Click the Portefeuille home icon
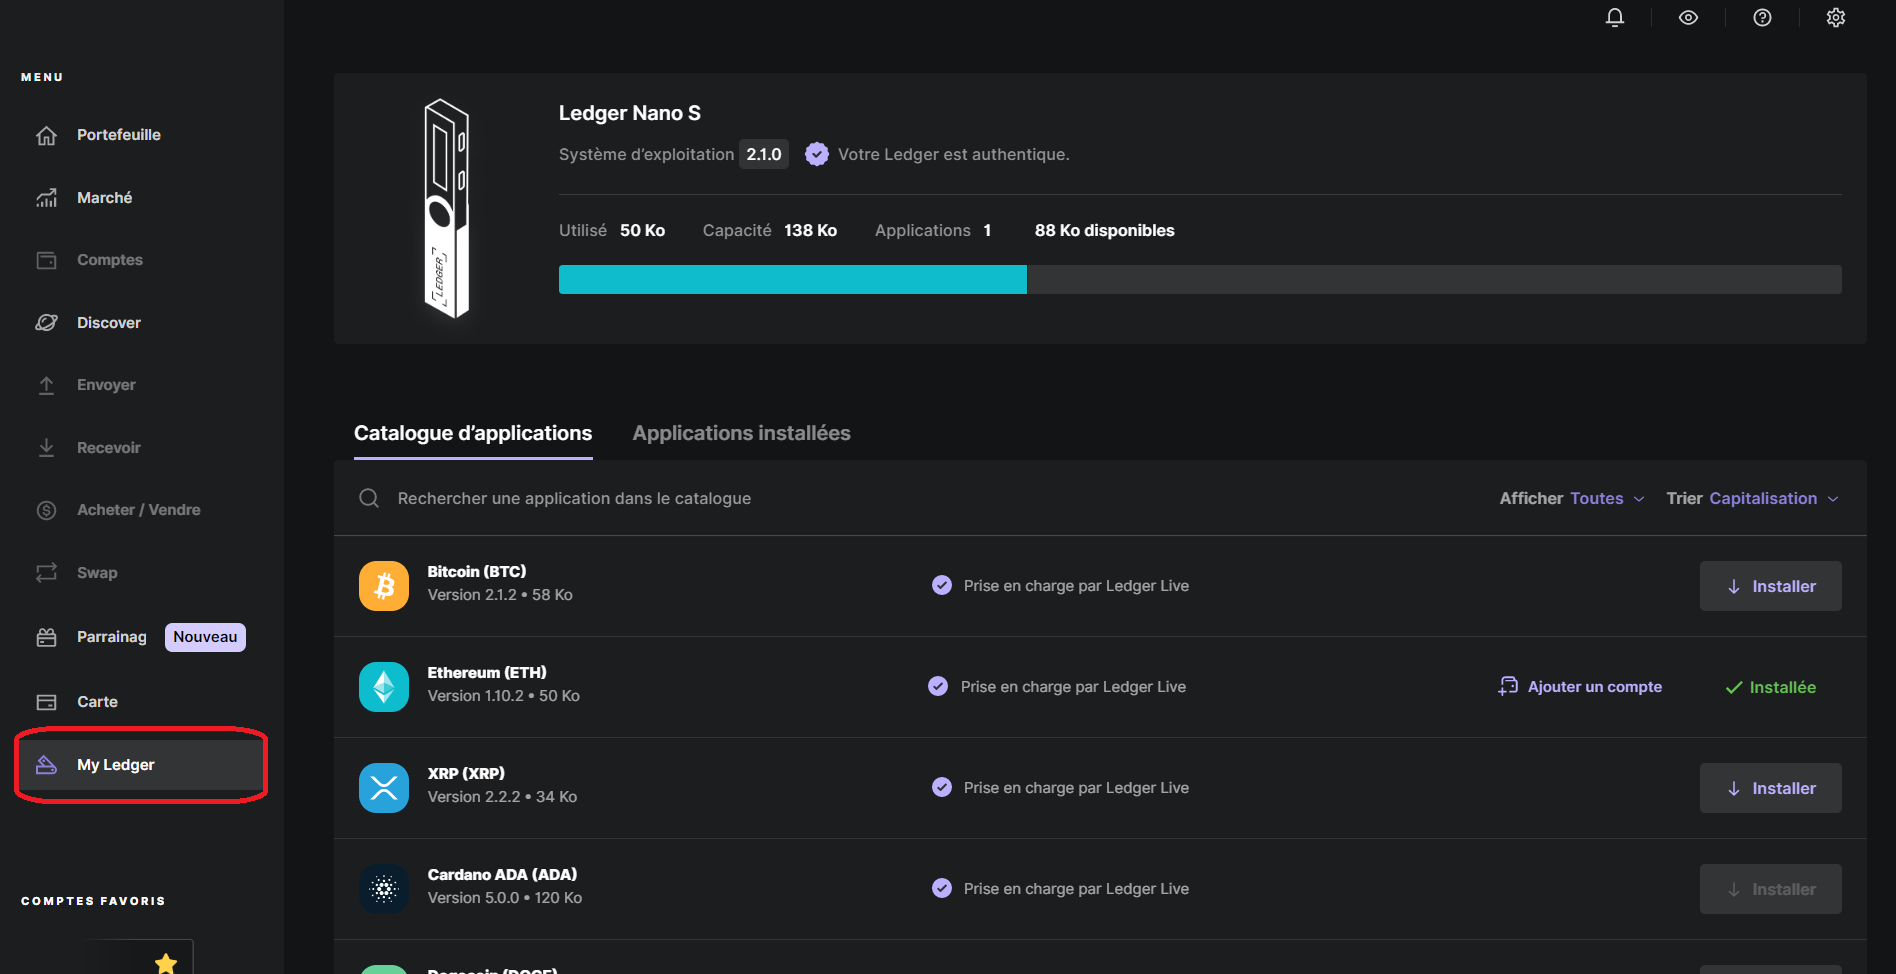The width and height of the screenshot is (1896, 974). [47, 135]
